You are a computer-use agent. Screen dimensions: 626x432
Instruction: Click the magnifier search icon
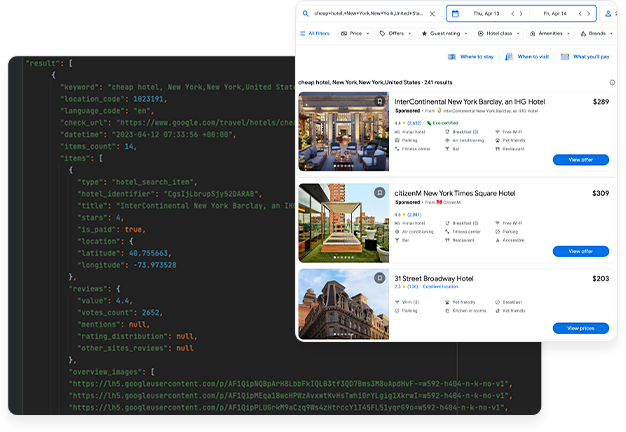(x=305, y=14)
